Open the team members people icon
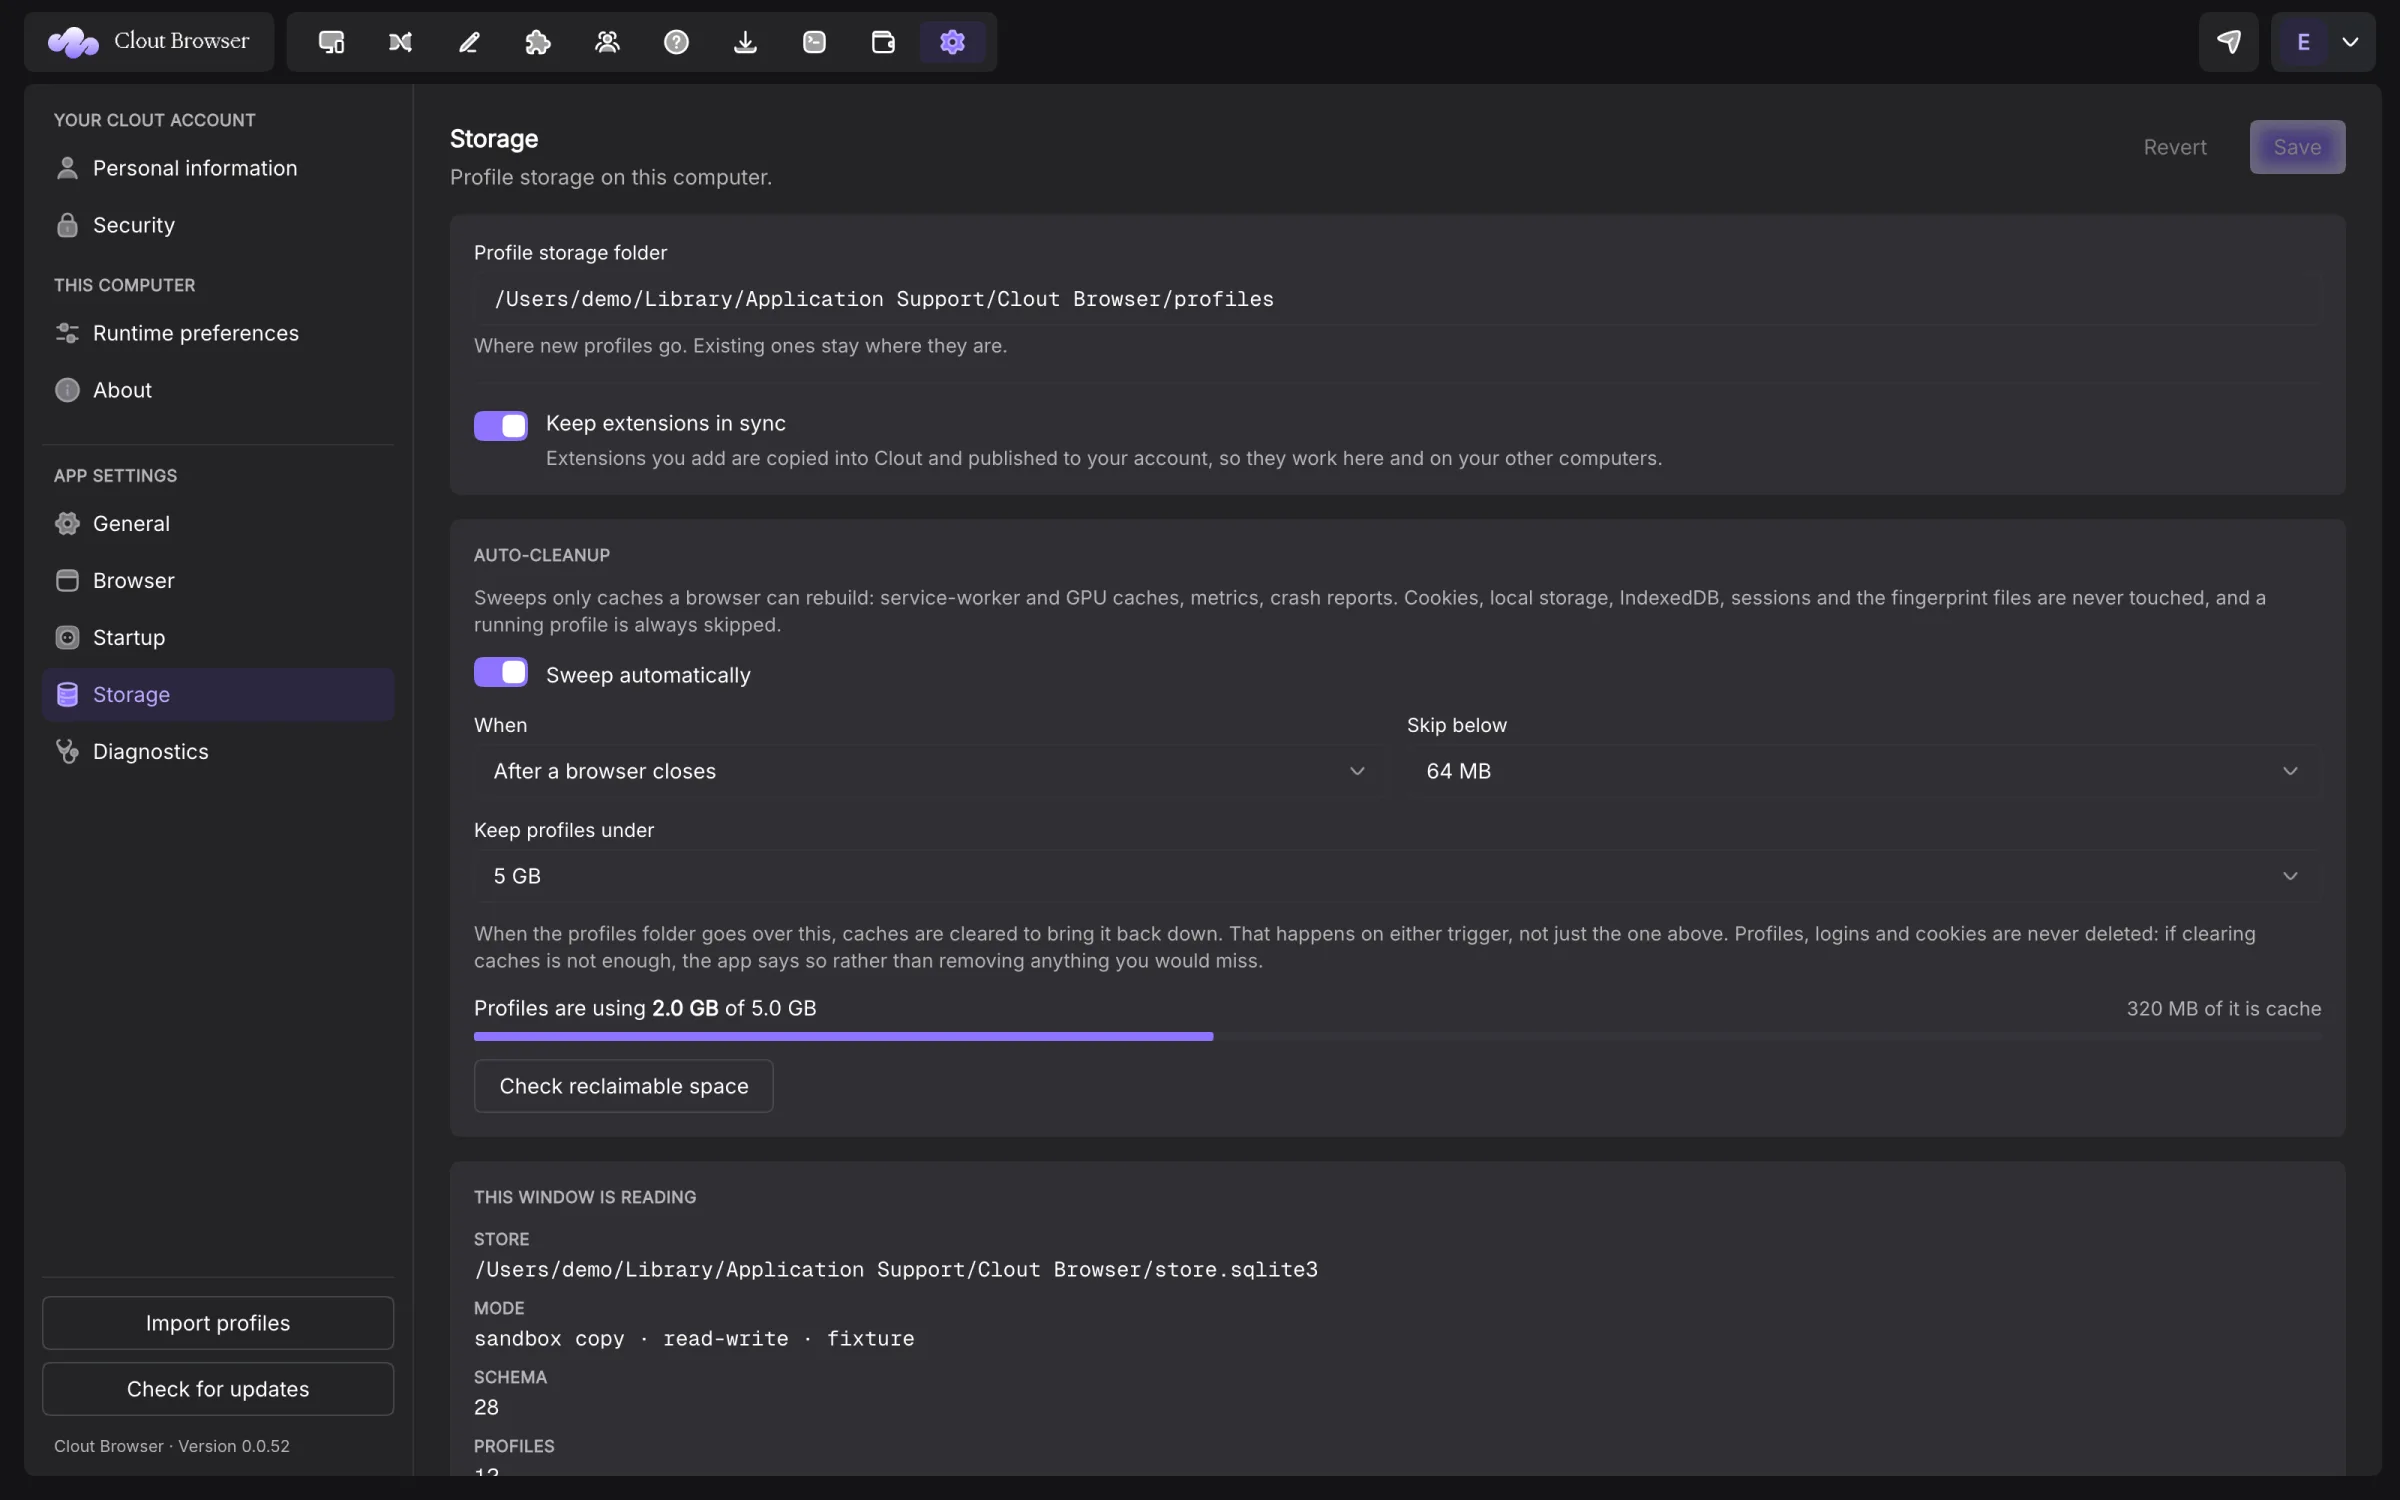 607,42
